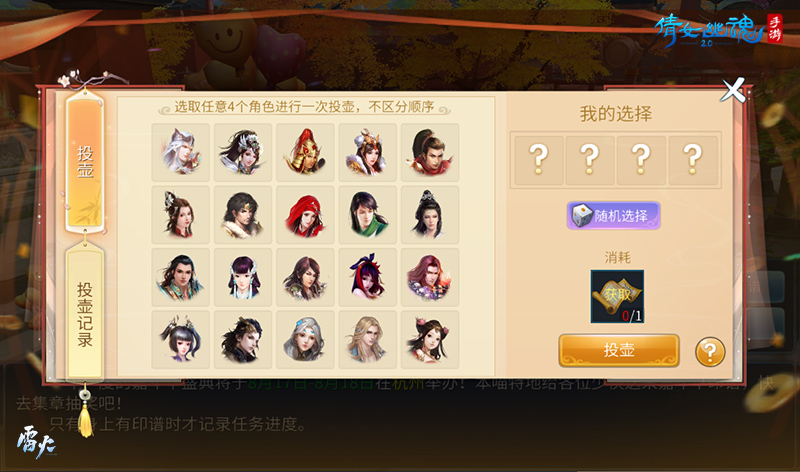
Task: Pick the girl with twin black buns
Action: point(181,339)
